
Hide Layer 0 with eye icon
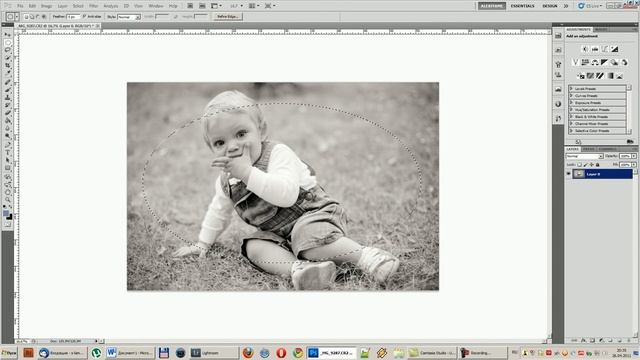coord(568,174)
